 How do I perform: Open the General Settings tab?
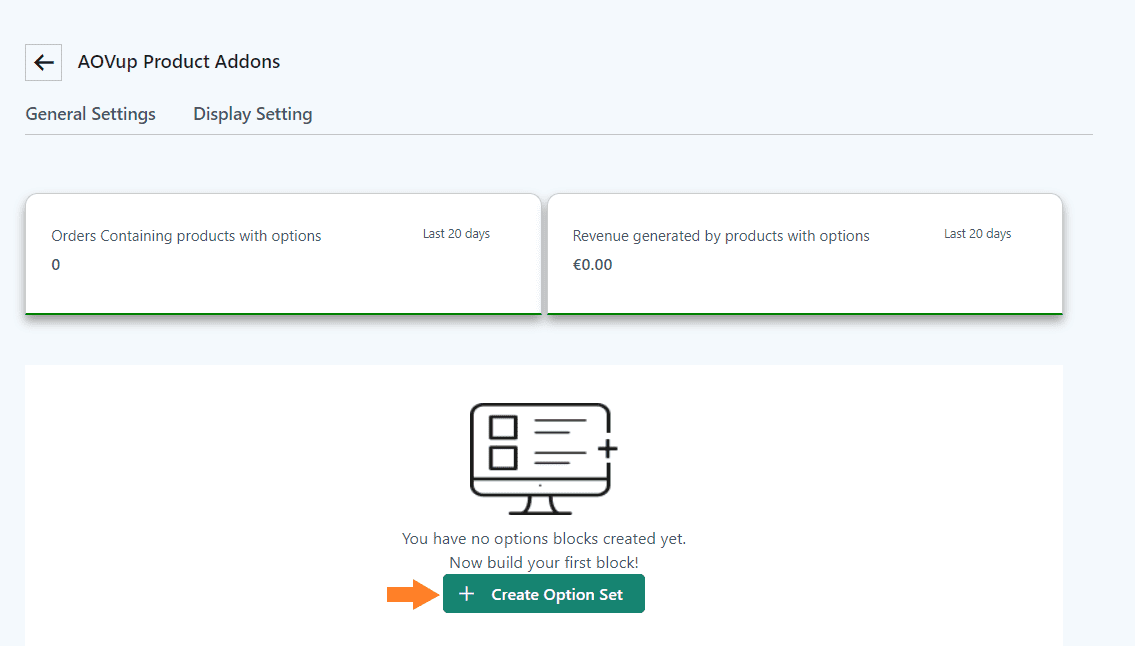click(90, 114)
